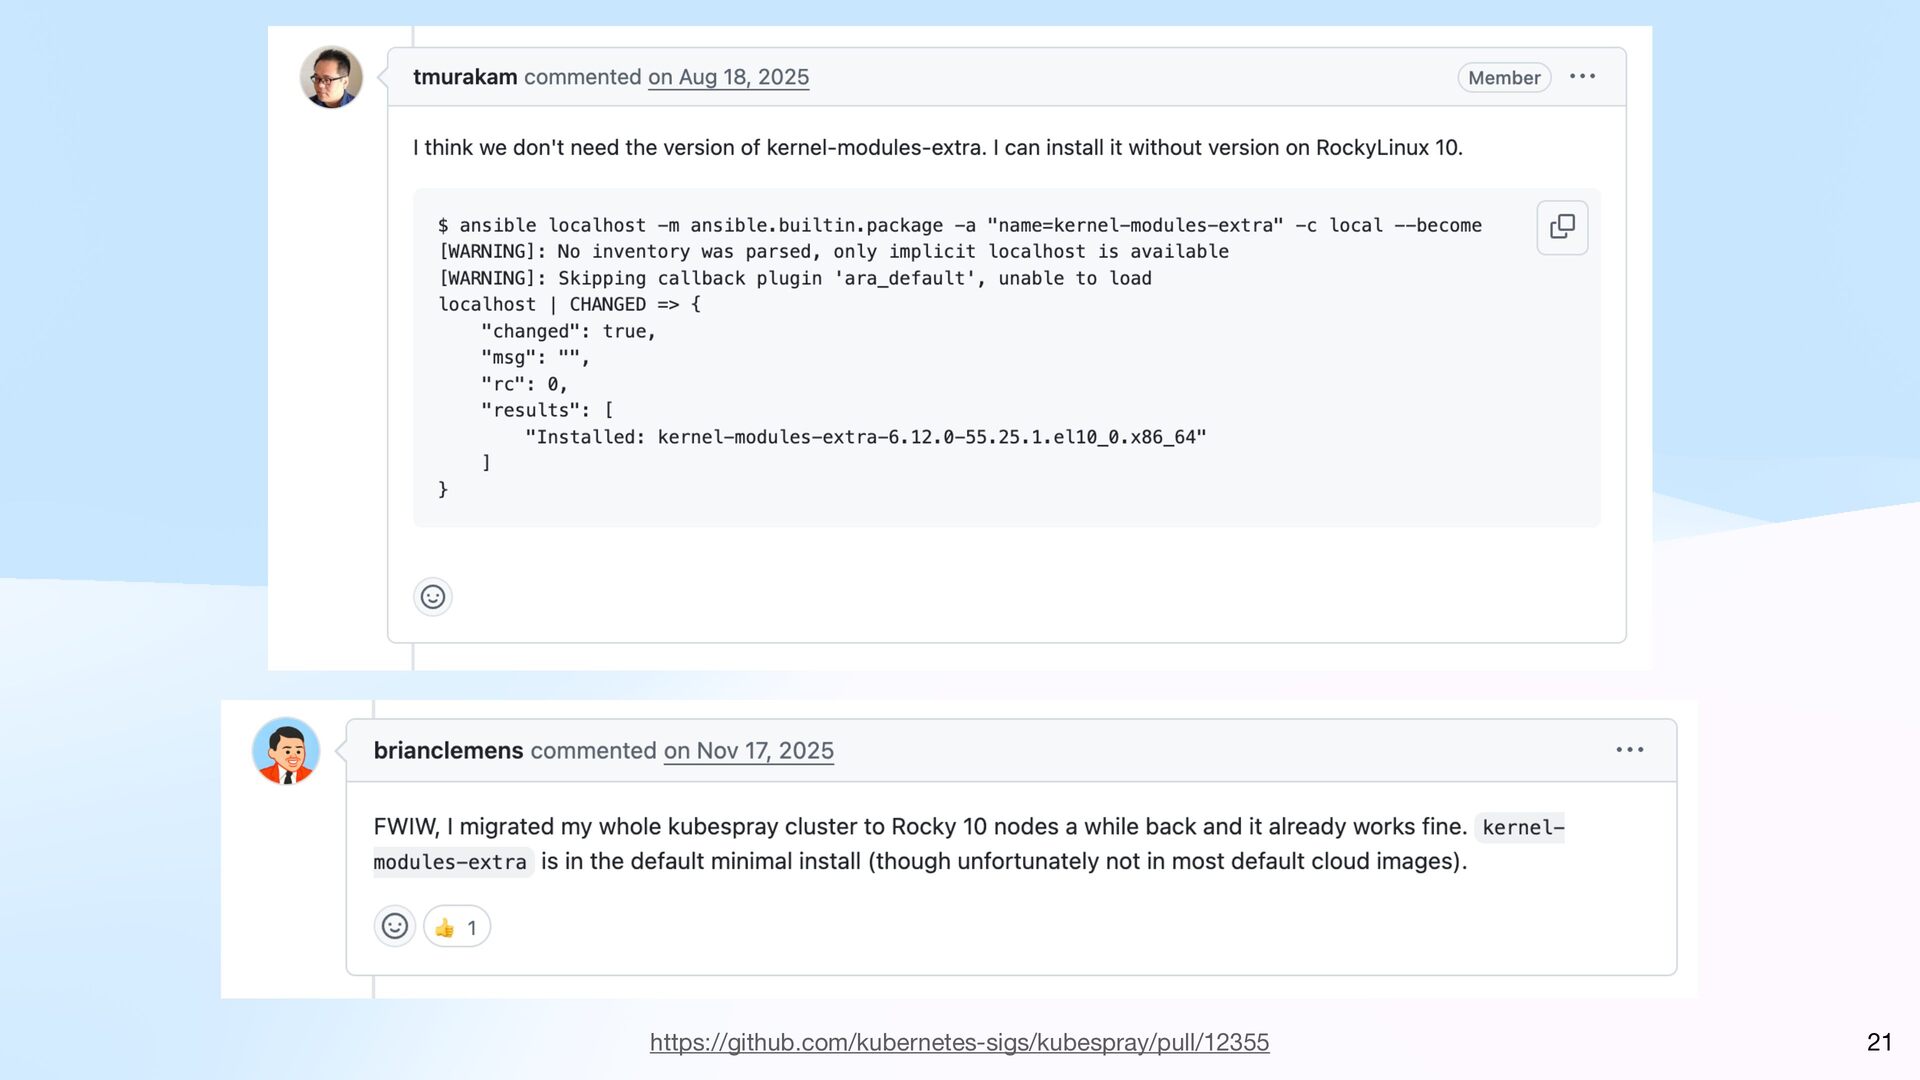Click the Member badge label

click(x=1503, y=78)
